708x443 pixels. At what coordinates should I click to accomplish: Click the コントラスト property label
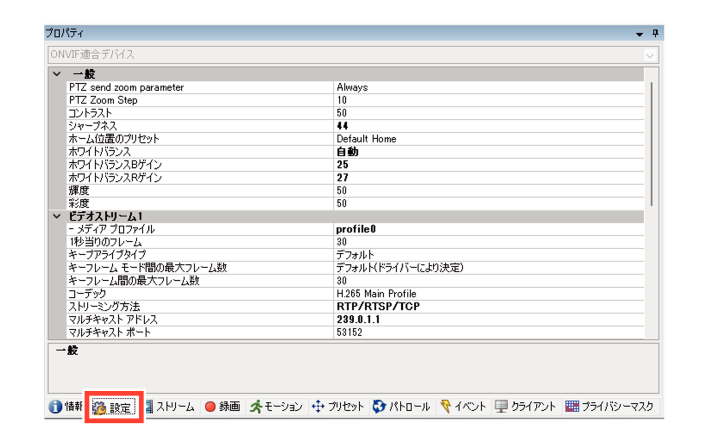[90, 113]
